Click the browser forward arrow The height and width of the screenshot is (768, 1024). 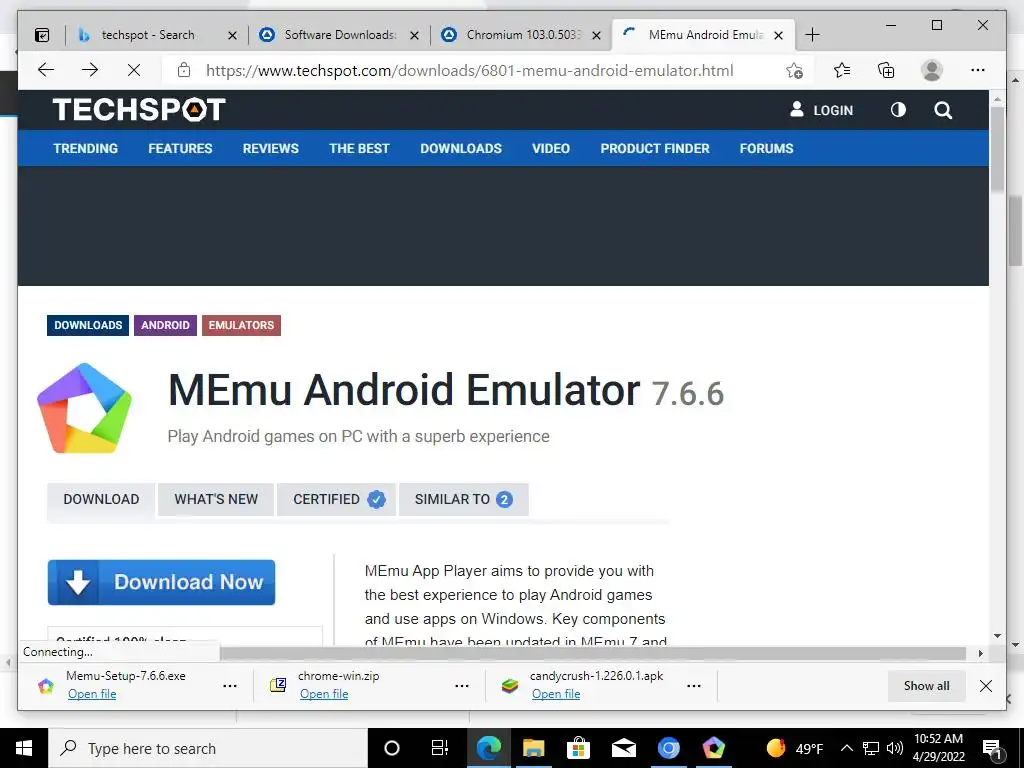click(90, 70)
